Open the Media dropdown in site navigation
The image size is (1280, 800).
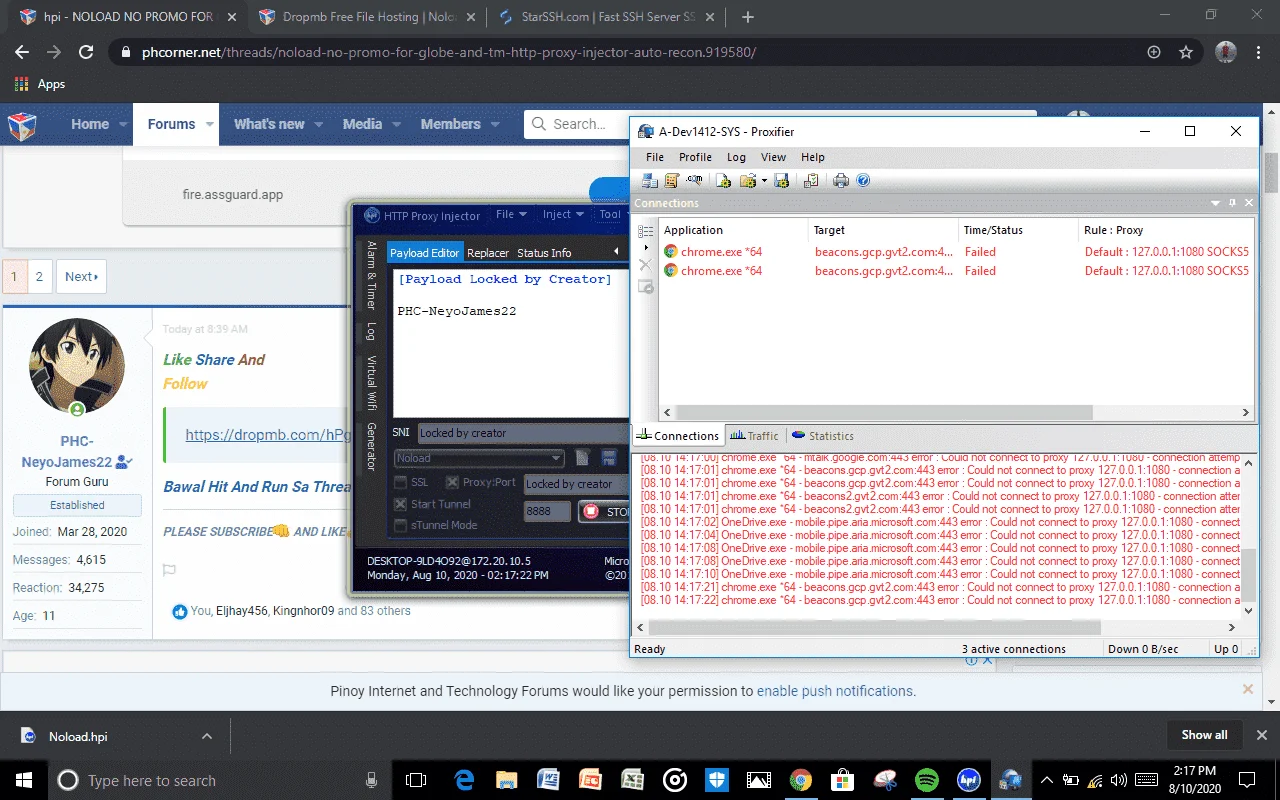(x=397, y=125)
